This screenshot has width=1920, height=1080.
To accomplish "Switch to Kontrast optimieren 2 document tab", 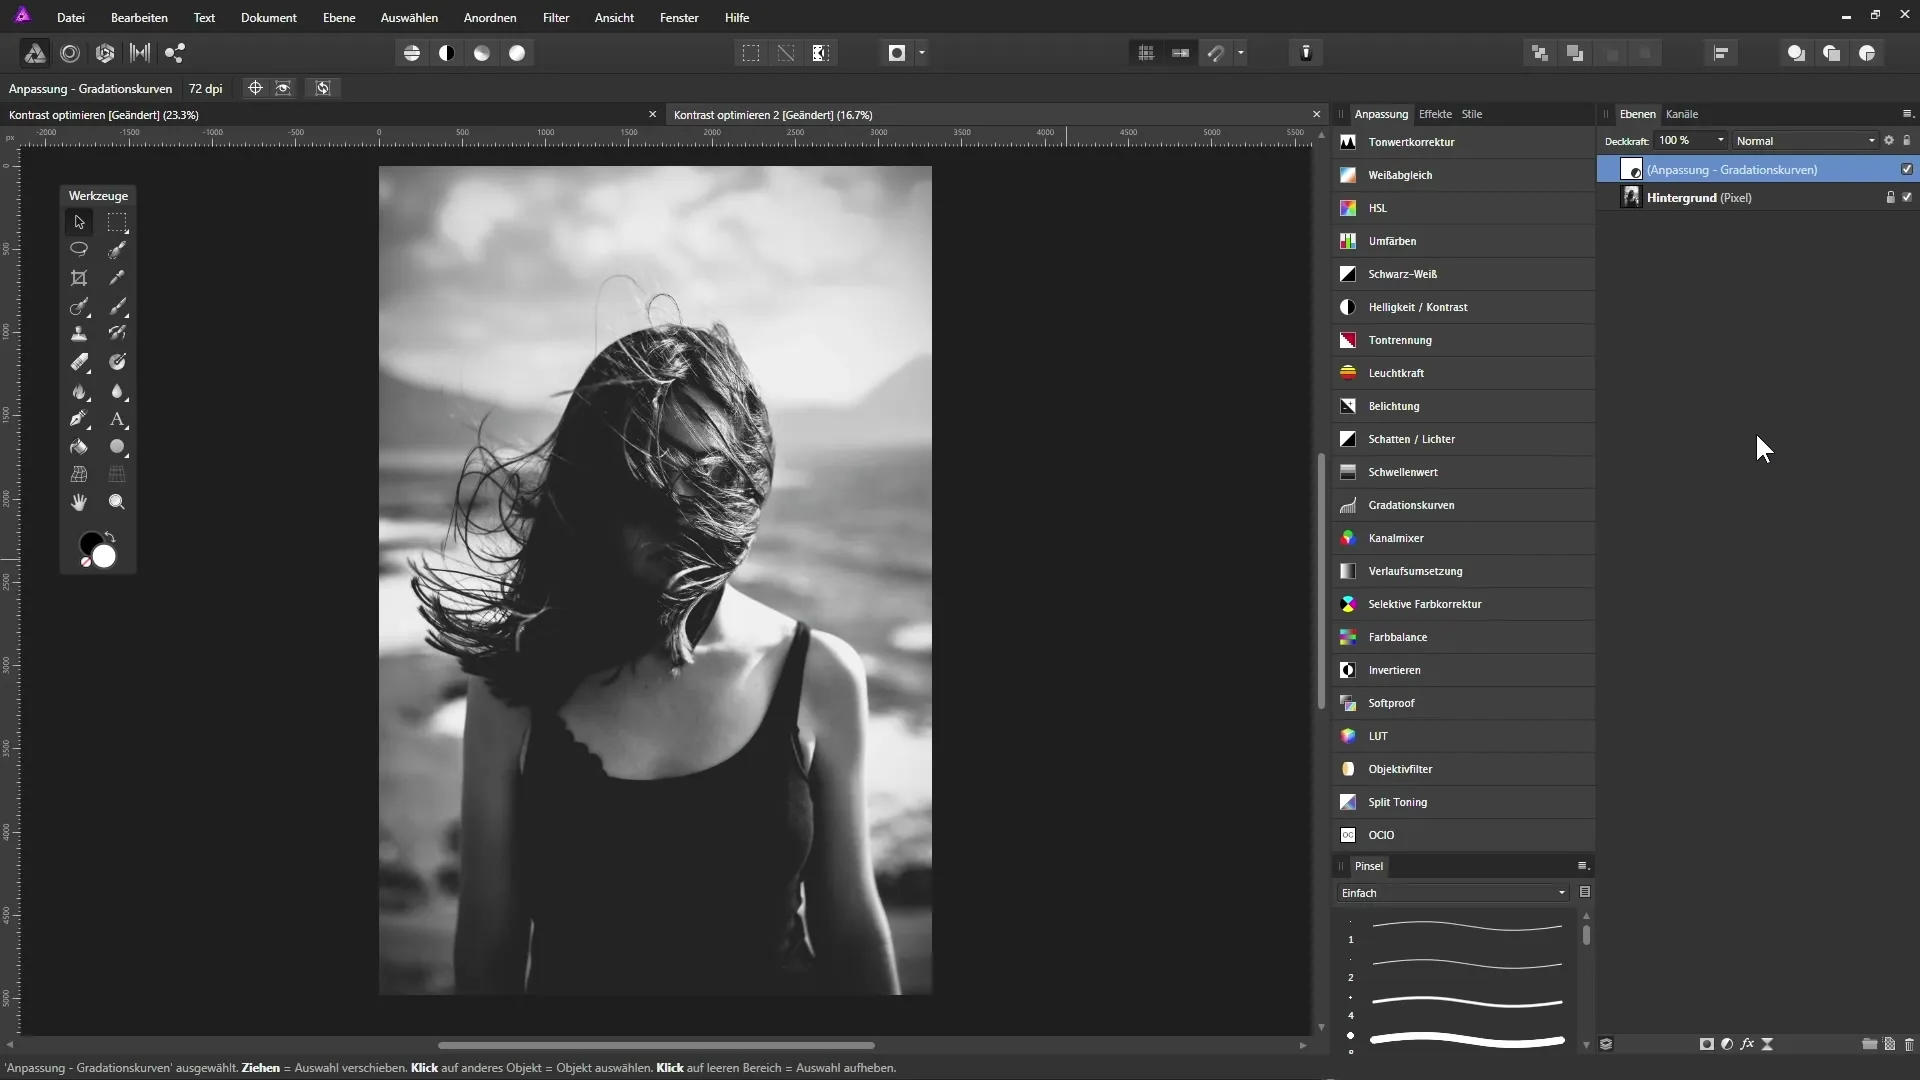I will [x=773, y=115].
